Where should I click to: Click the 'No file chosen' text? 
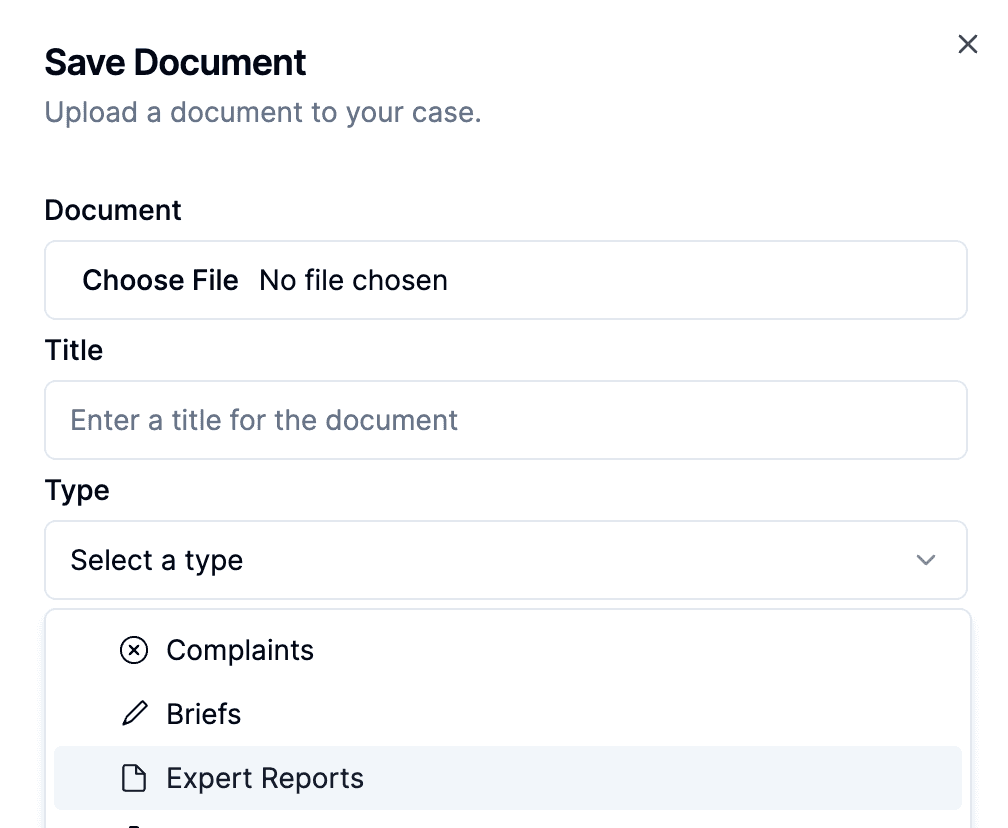point(353,280)
